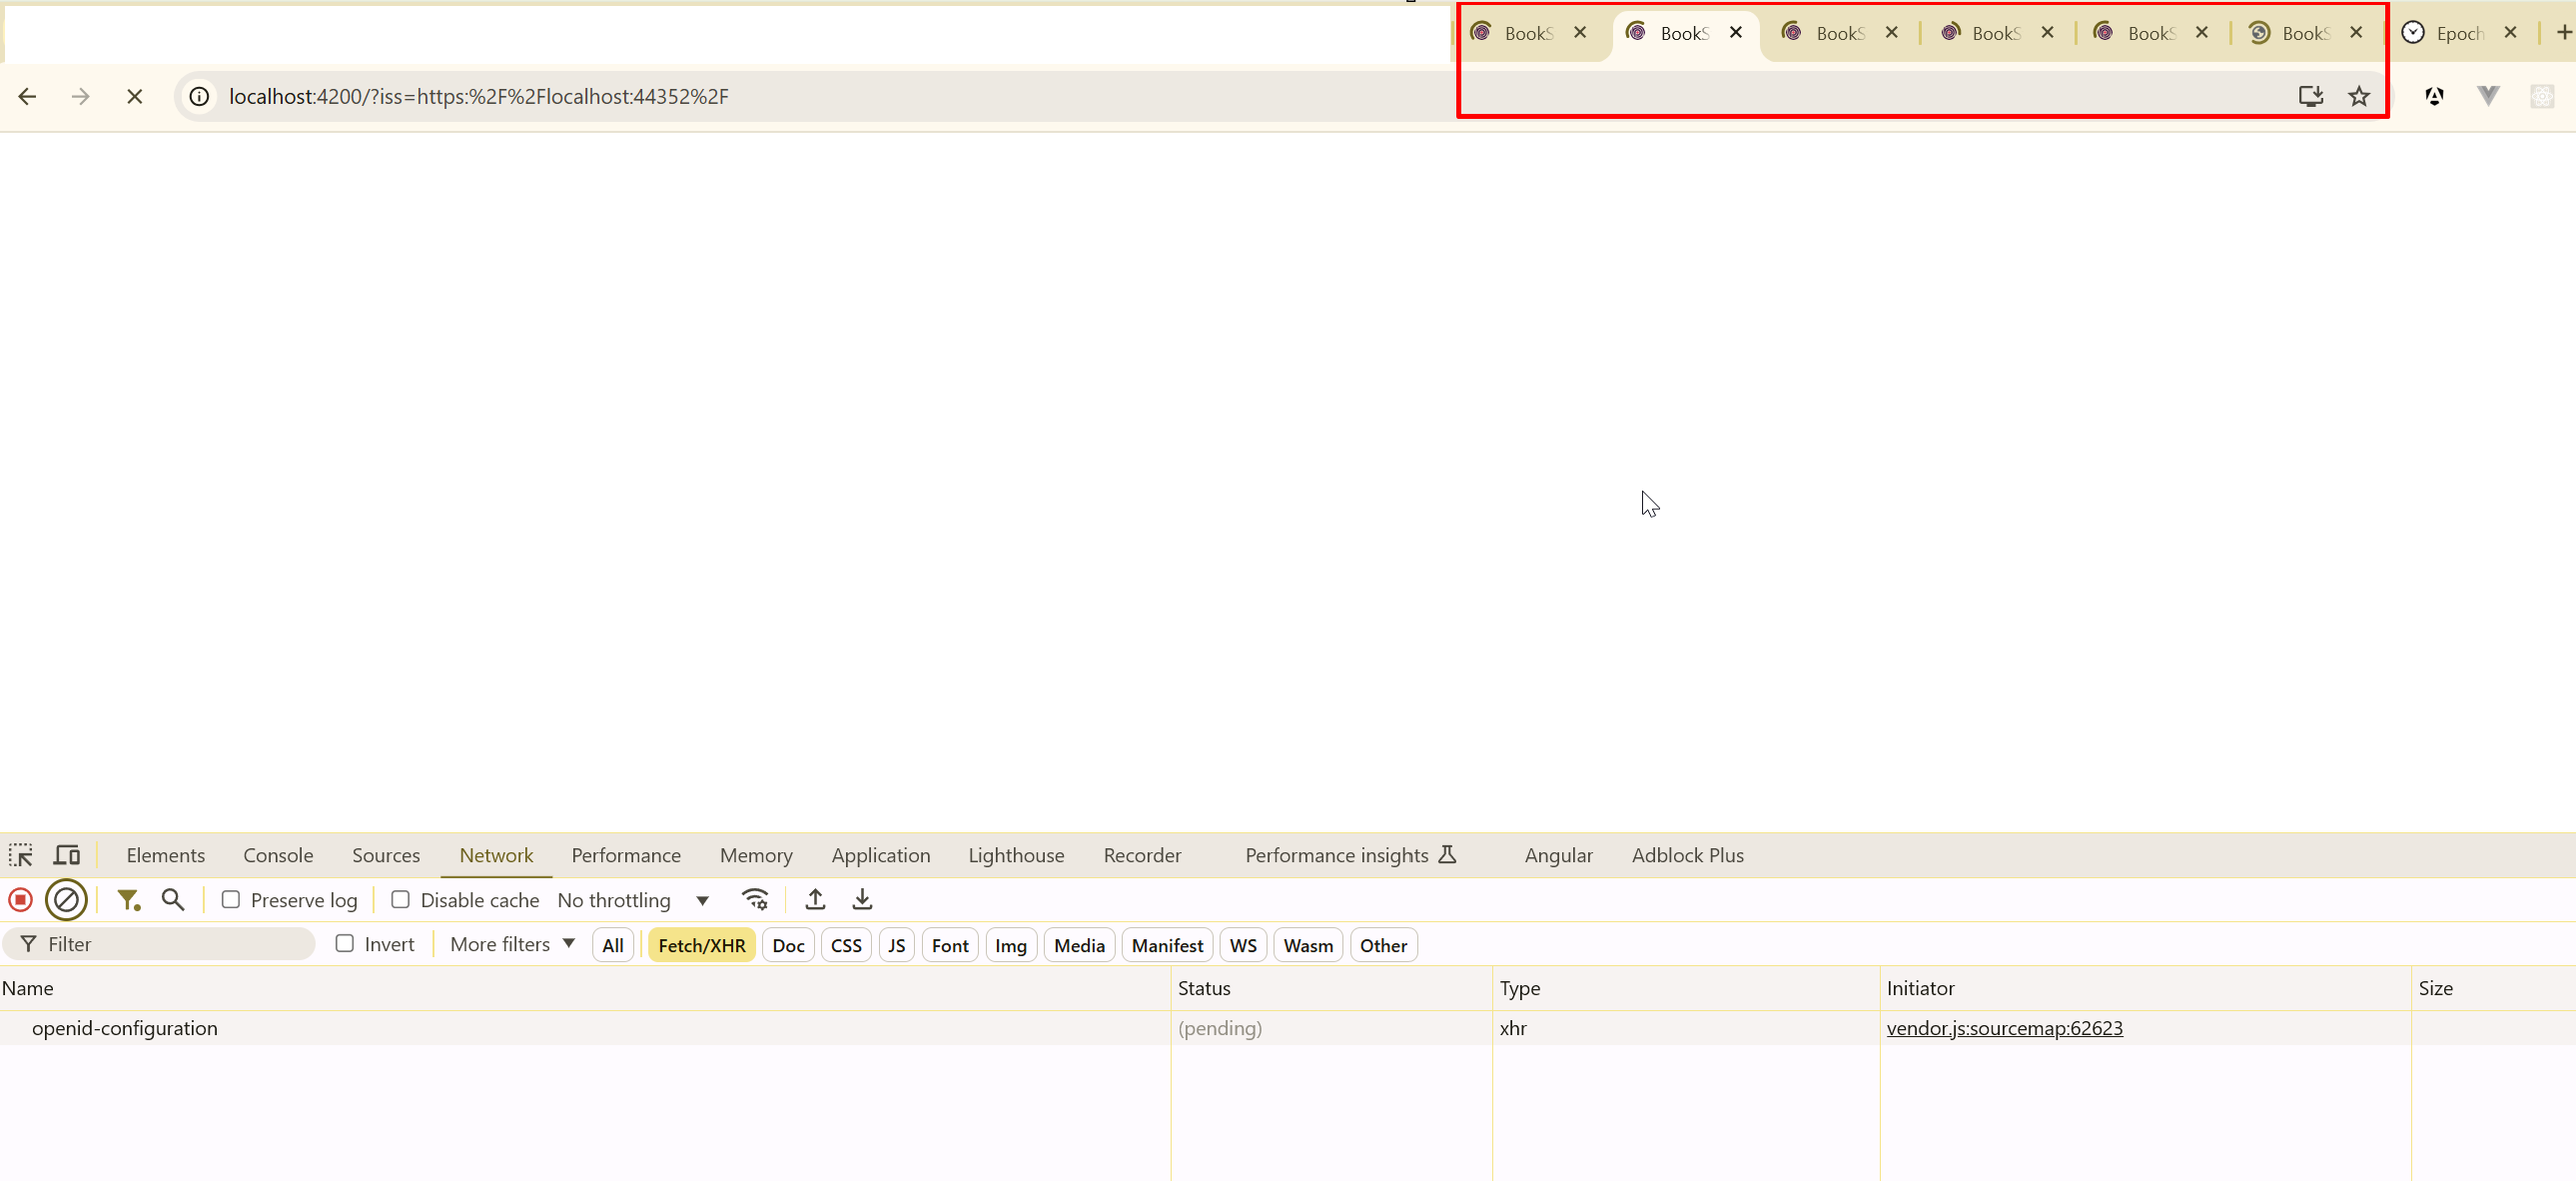Stop recording network log
2576x1181 pixels.
(20, 900)
